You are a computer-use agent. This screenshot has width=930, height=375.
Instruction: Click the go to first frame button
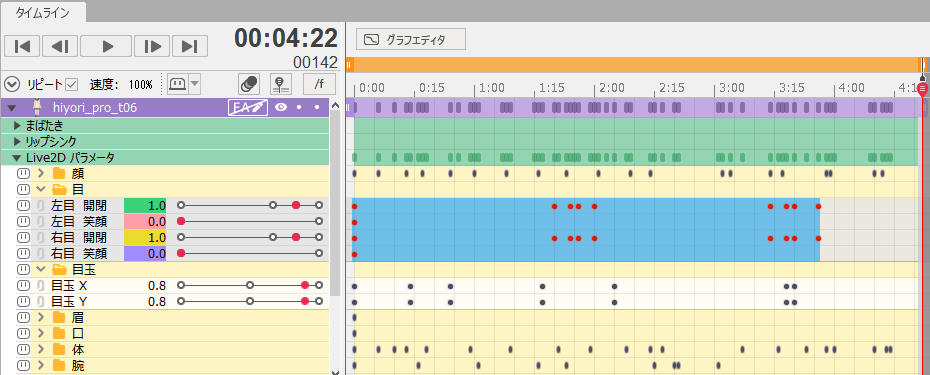(22, 46)
